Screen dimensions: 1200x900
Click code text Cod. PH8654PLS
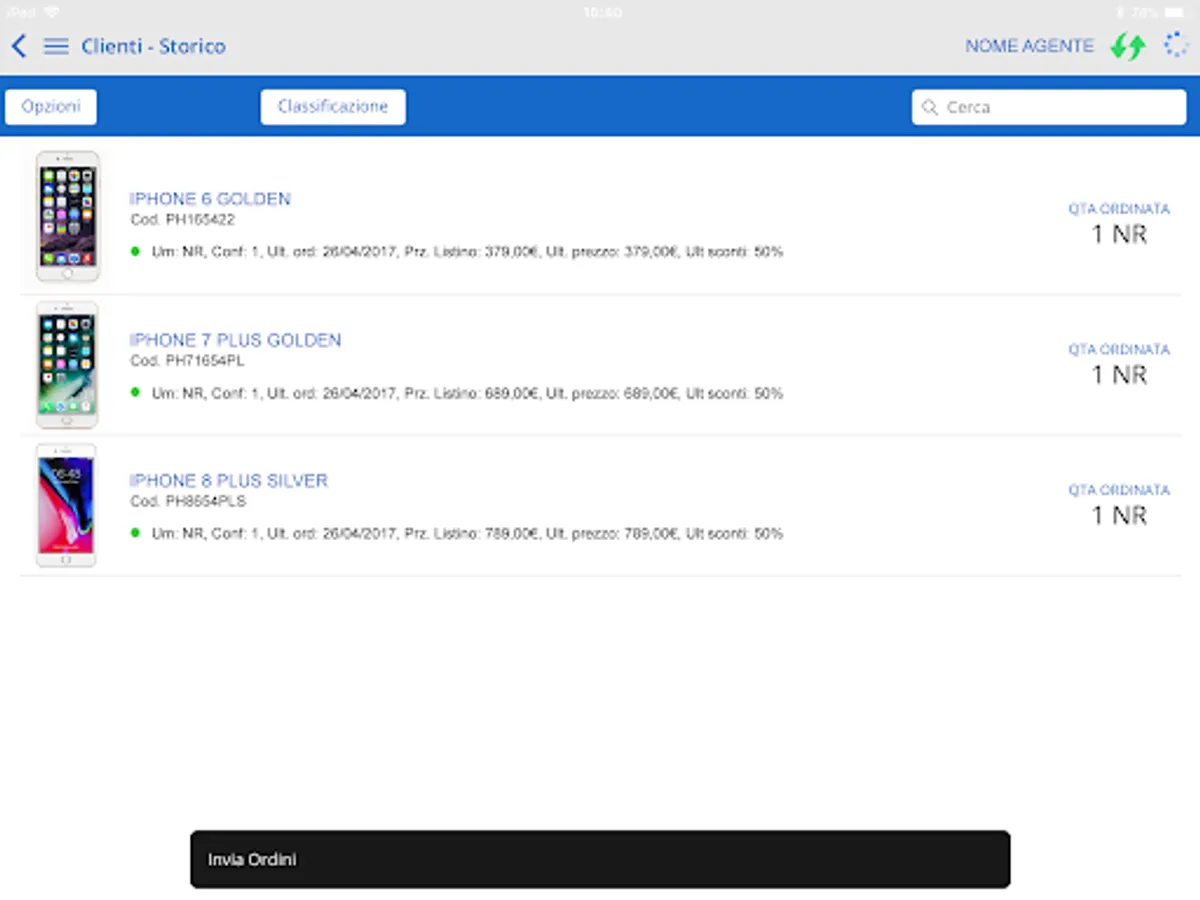188,502
